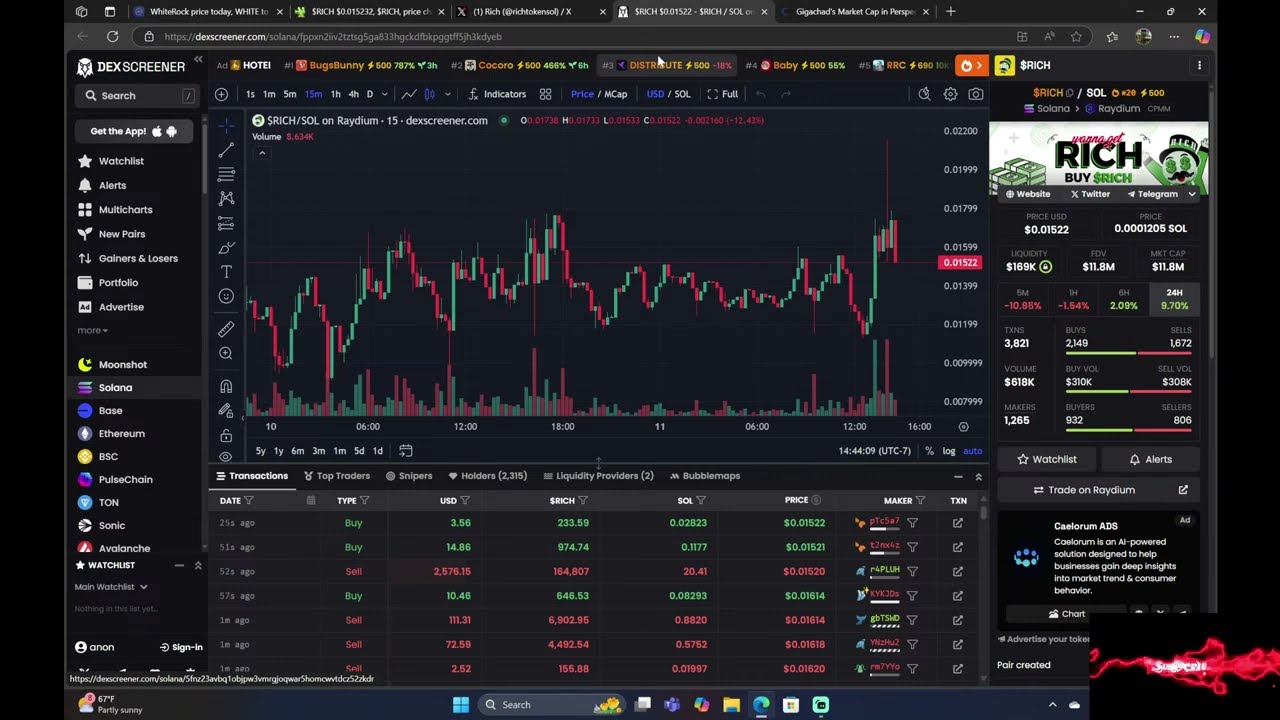Open the emoji icons tool
The width and height of the screenshot is (1280, 720).
click(226, 296)
